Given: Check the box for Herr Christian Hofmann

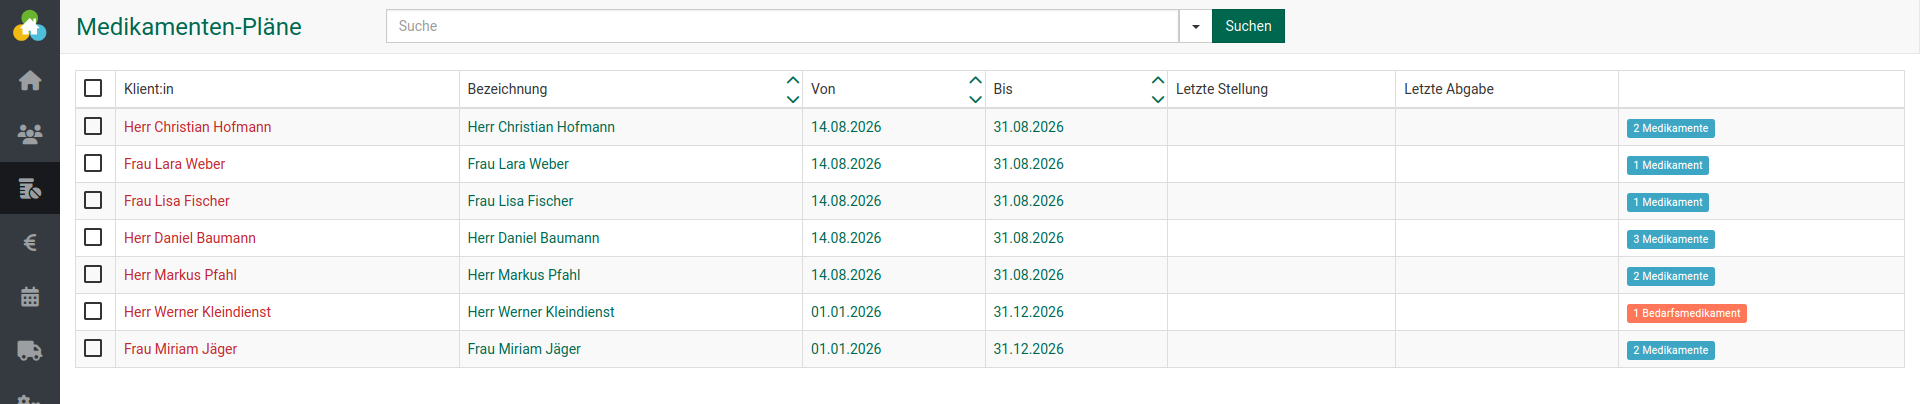Looking at the screenshot, I should point(93,126).
